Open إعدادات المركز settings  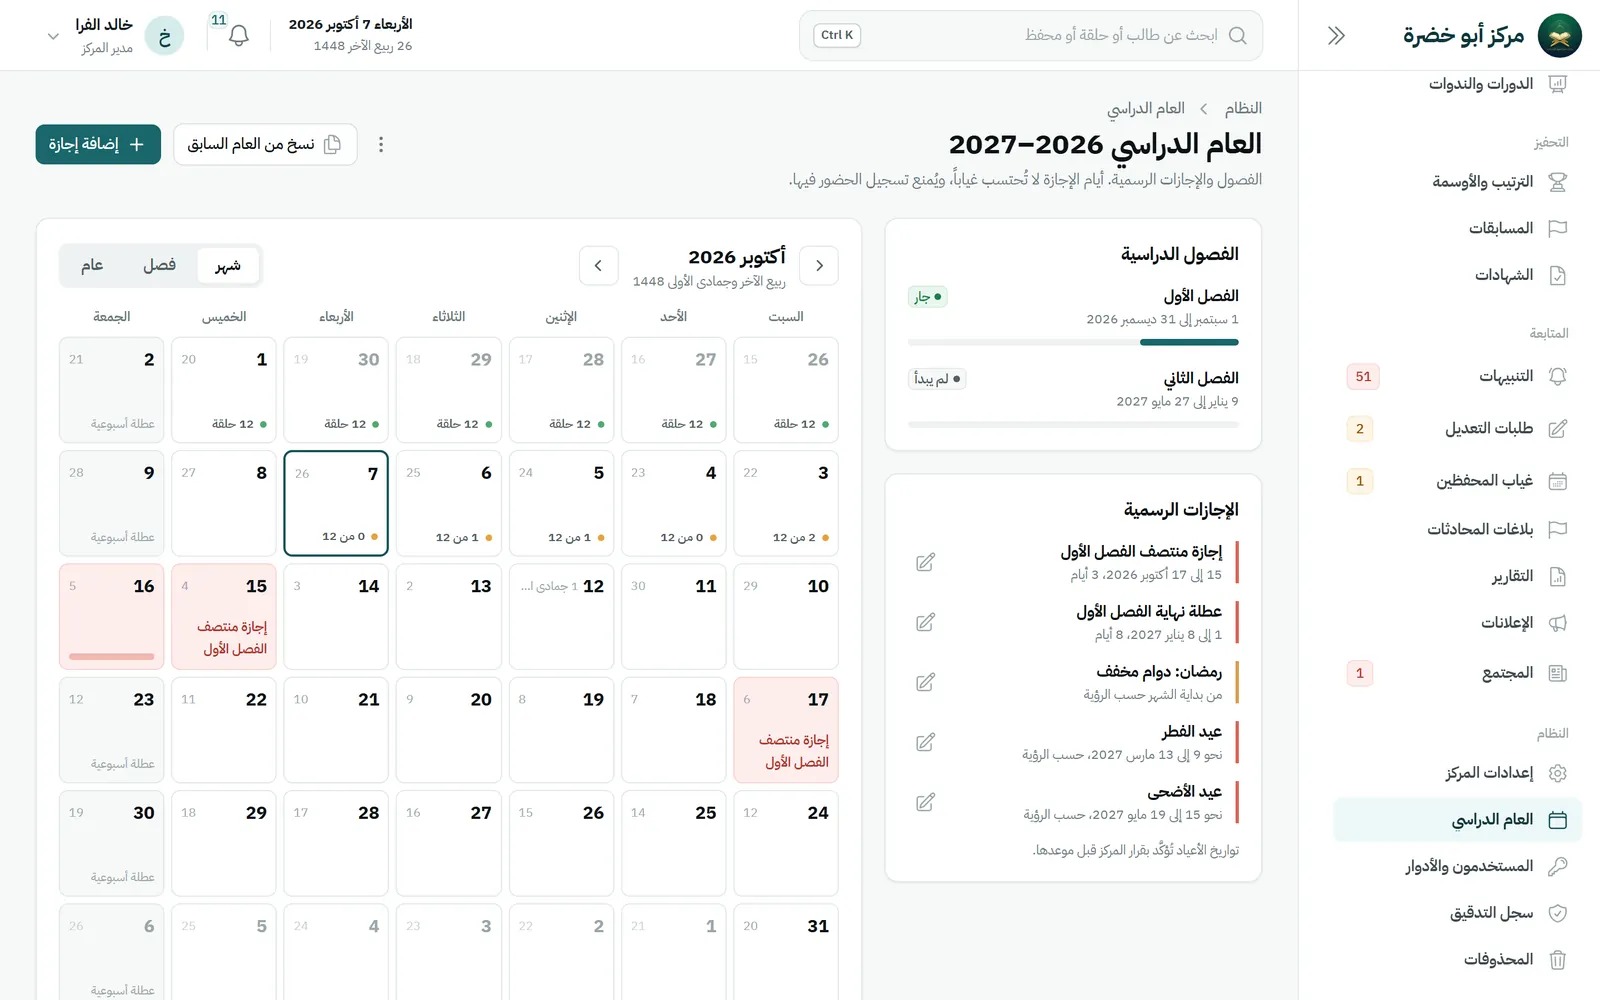(x=1458, y=773)
